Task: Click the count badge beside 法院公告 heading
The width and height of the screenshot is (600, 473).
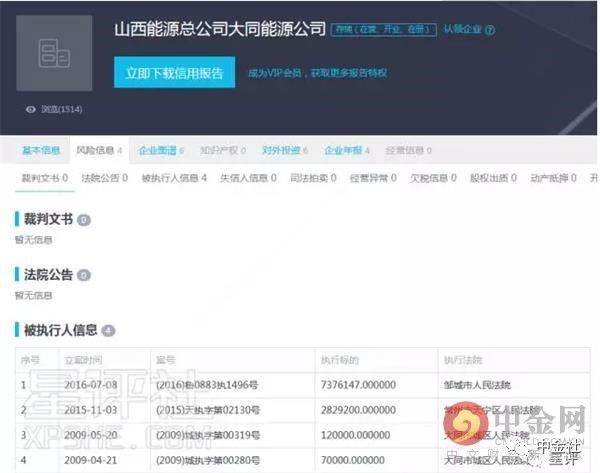Action: (84, 275)
